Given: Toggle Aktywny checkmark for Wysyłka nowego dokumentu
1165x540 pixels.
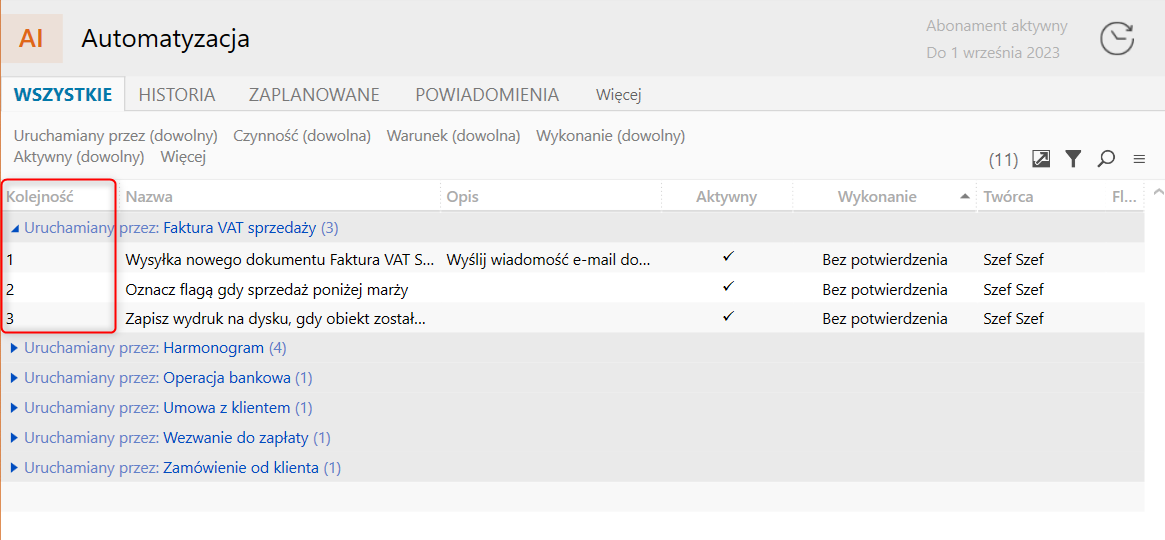Looking at the screenshot, I should [728, 258].
